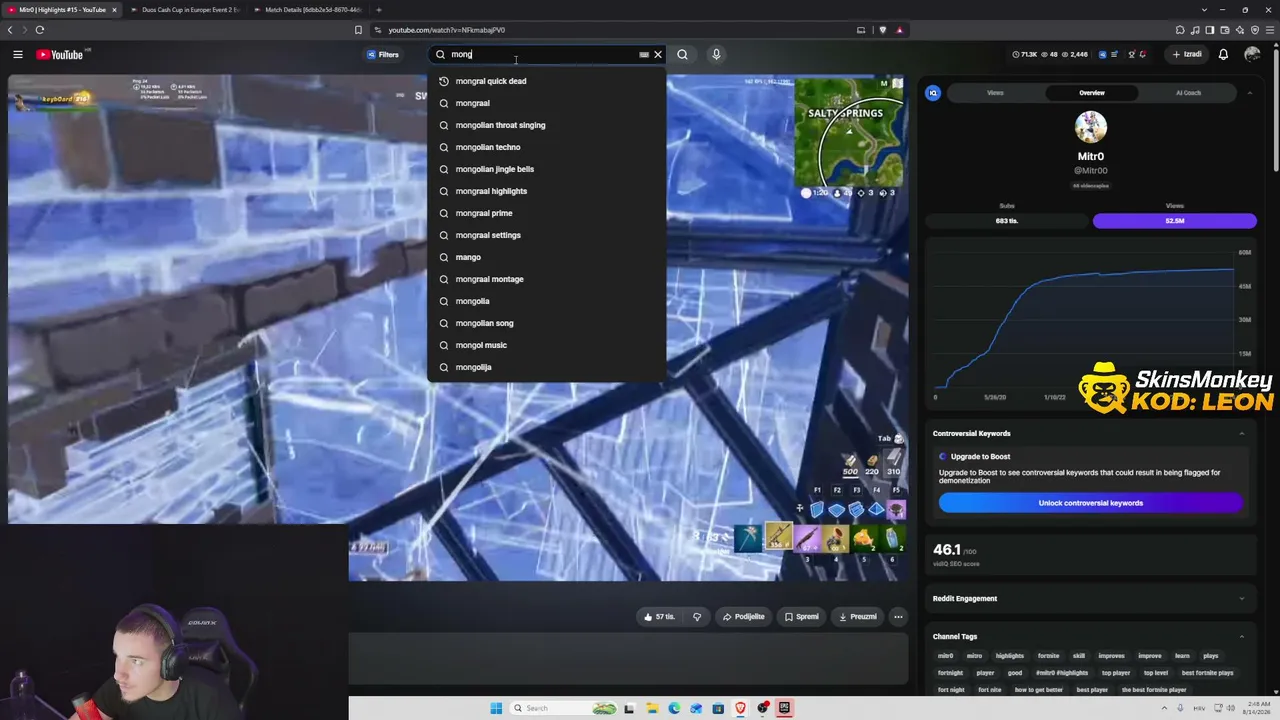Click the Spremi save button
This screenshot has height=720, width=1280.
click(802, 617)
